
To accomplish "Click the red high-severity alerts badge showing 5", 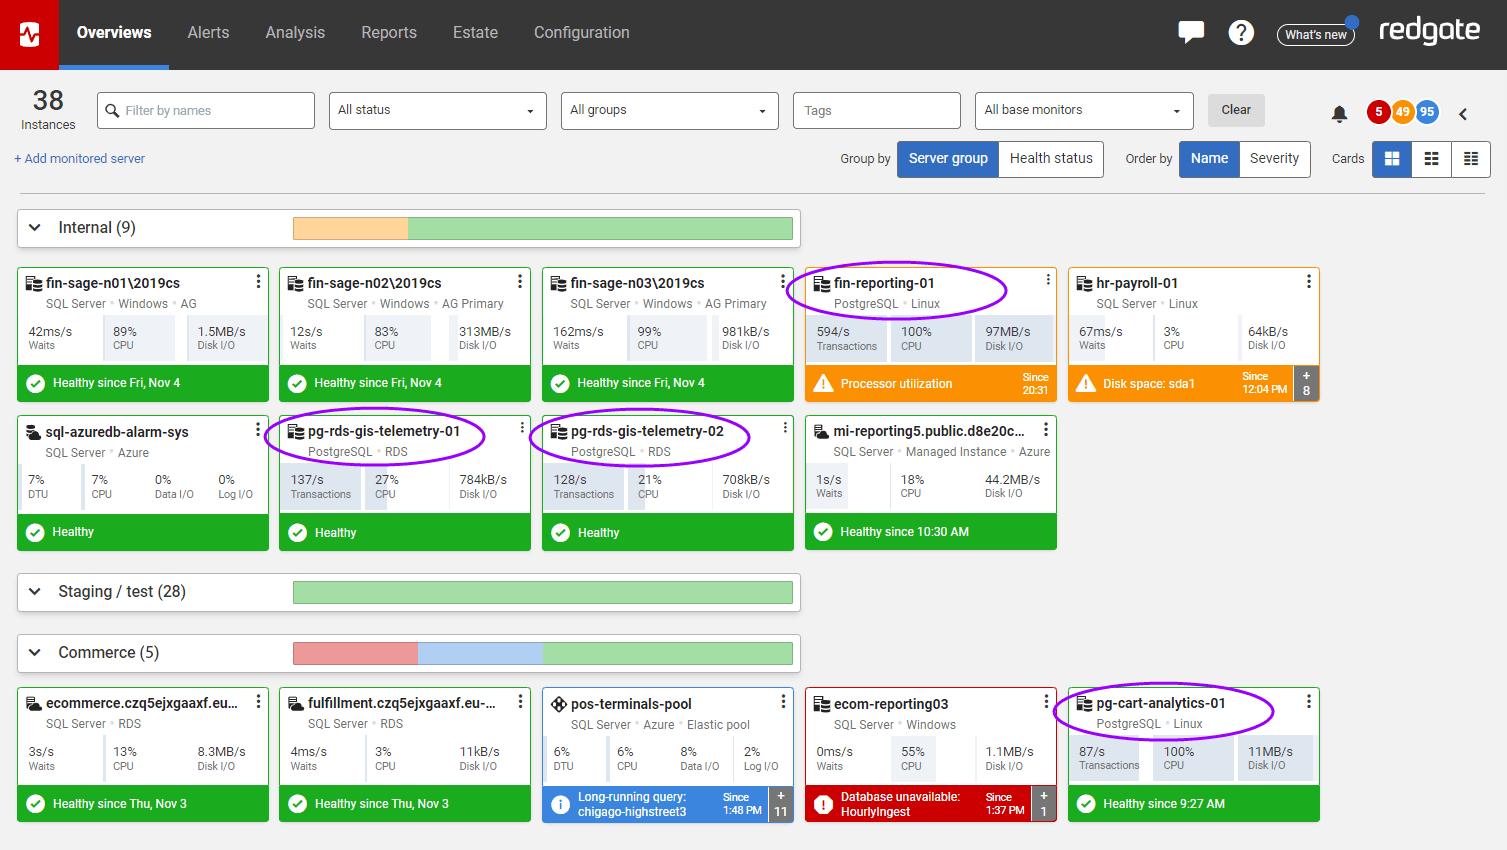I will (1378, 113).
